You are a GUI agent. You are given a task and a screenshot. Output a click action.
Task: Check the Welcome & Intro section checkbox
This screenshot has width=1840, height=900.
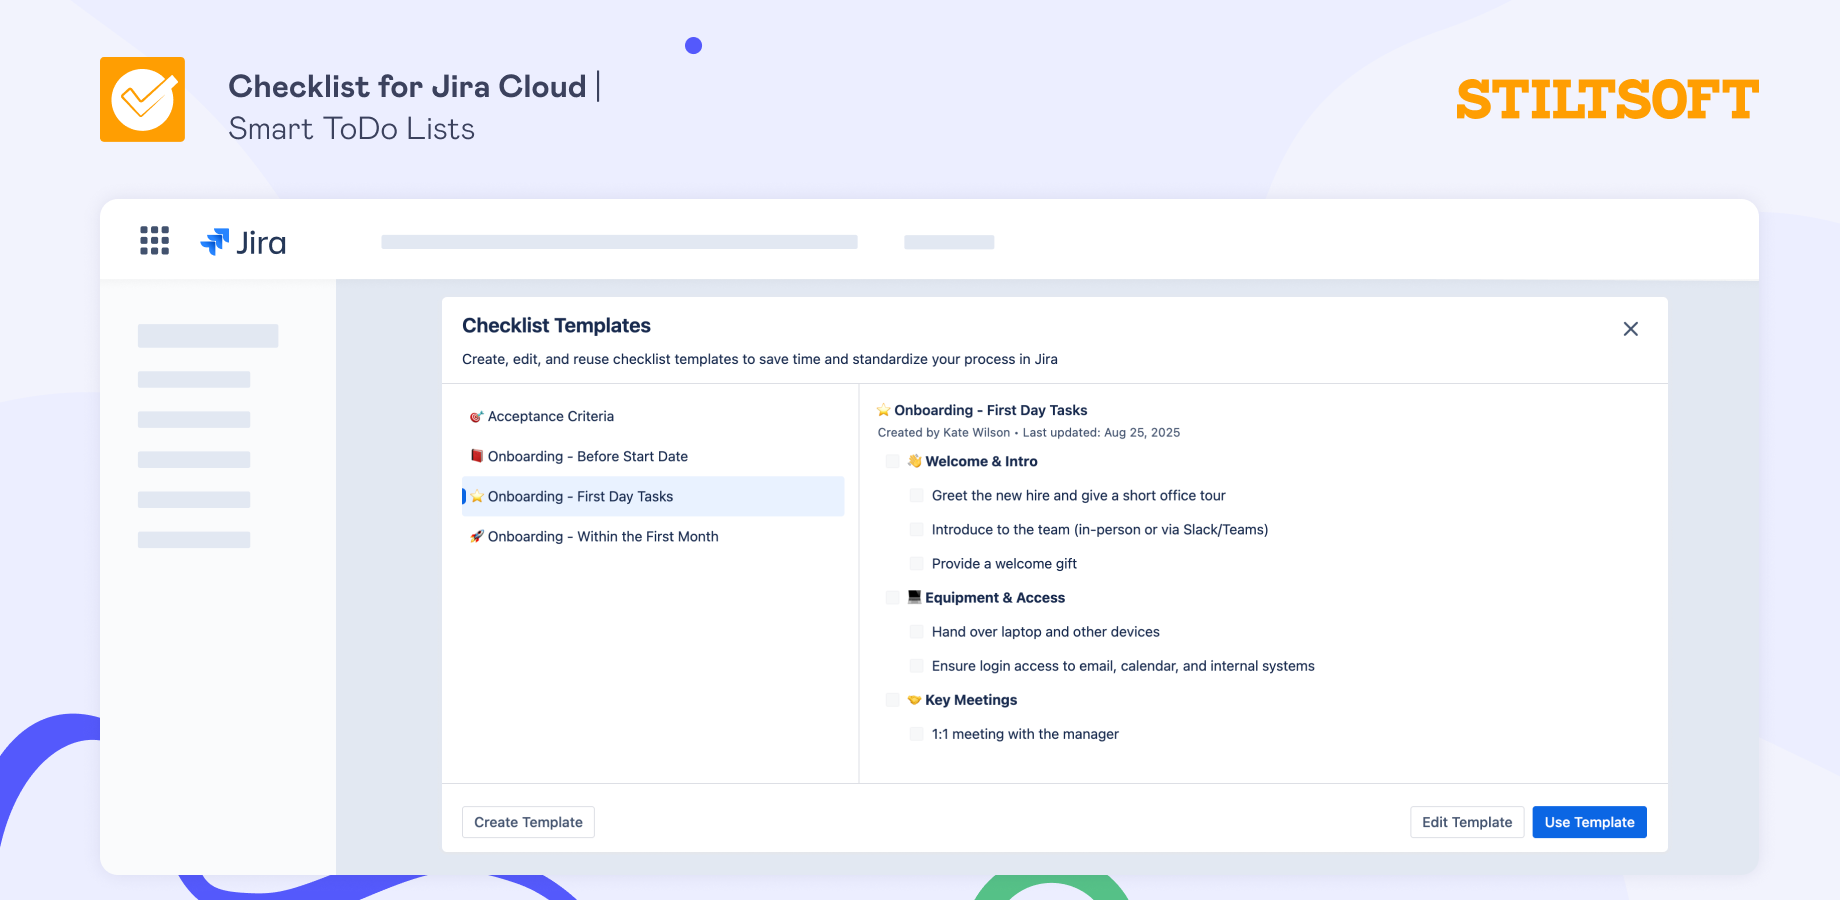892,461
